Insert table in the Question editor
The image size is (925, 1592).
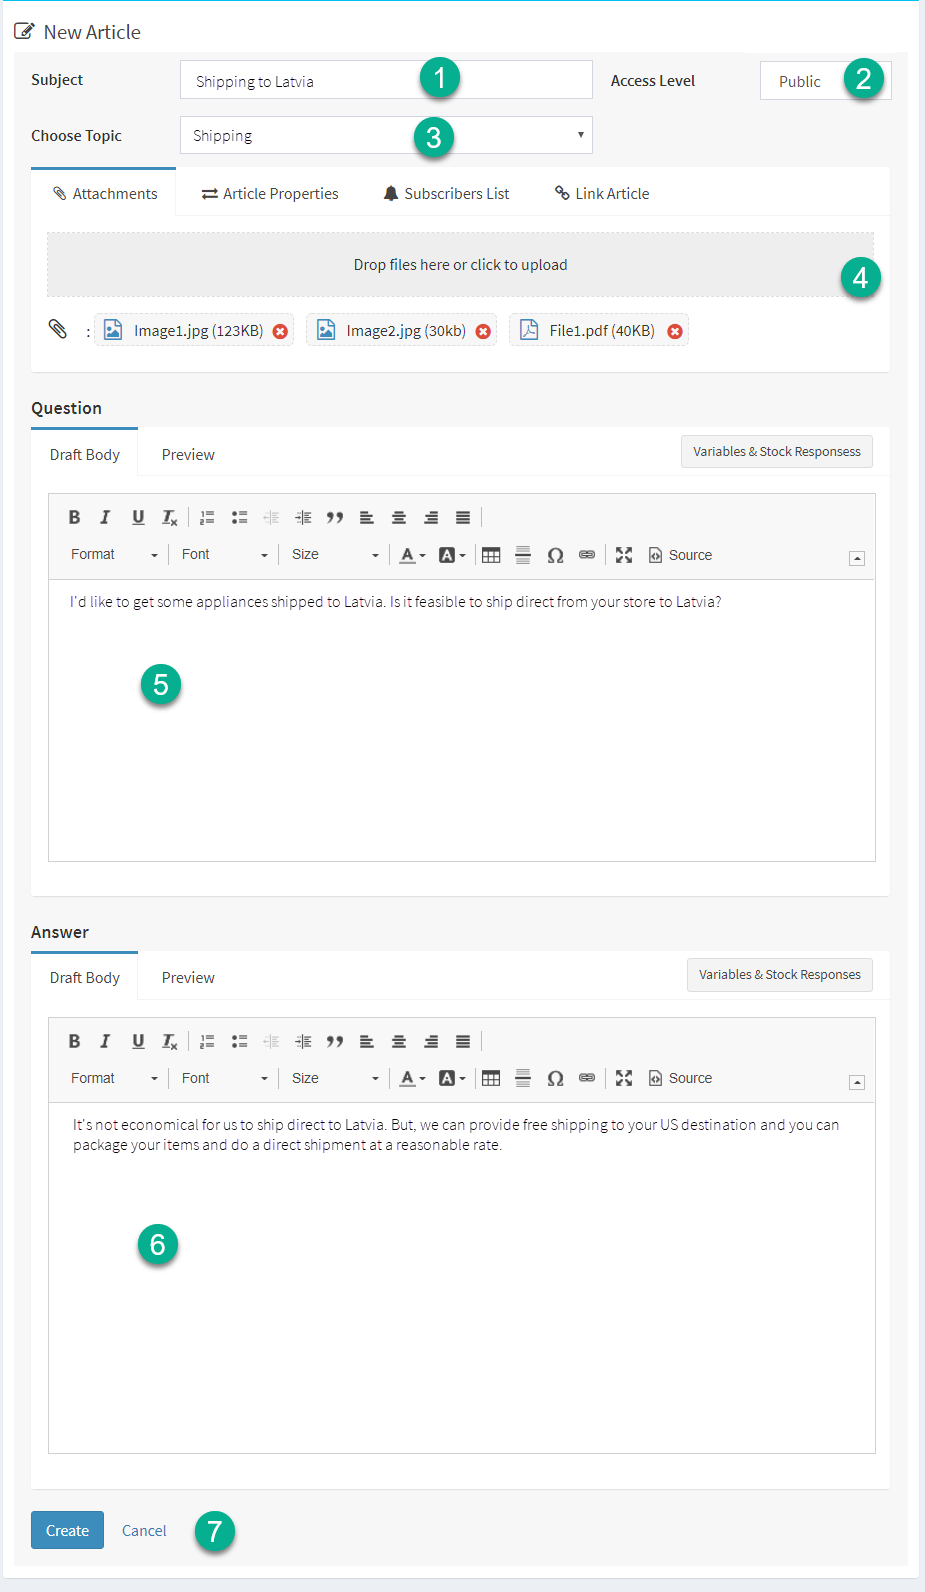pos(491,555)
